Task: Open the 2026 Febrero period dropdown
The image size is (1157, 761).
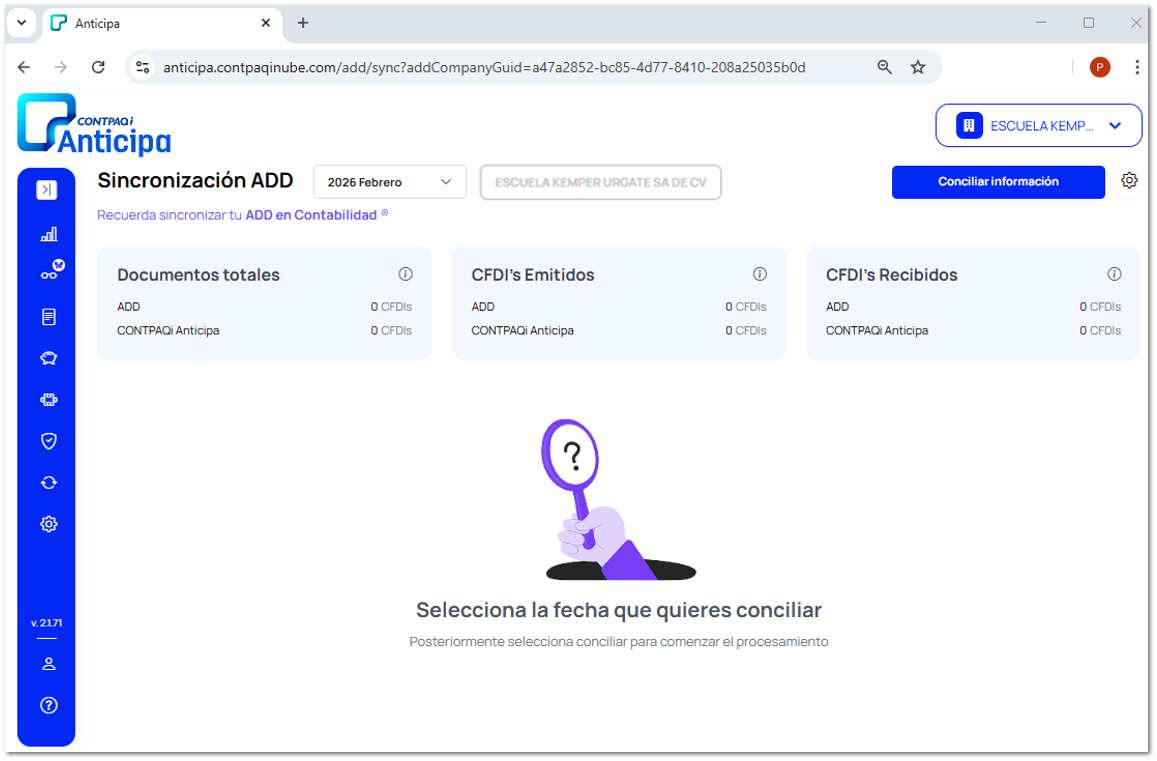Action: click(390, 182)
